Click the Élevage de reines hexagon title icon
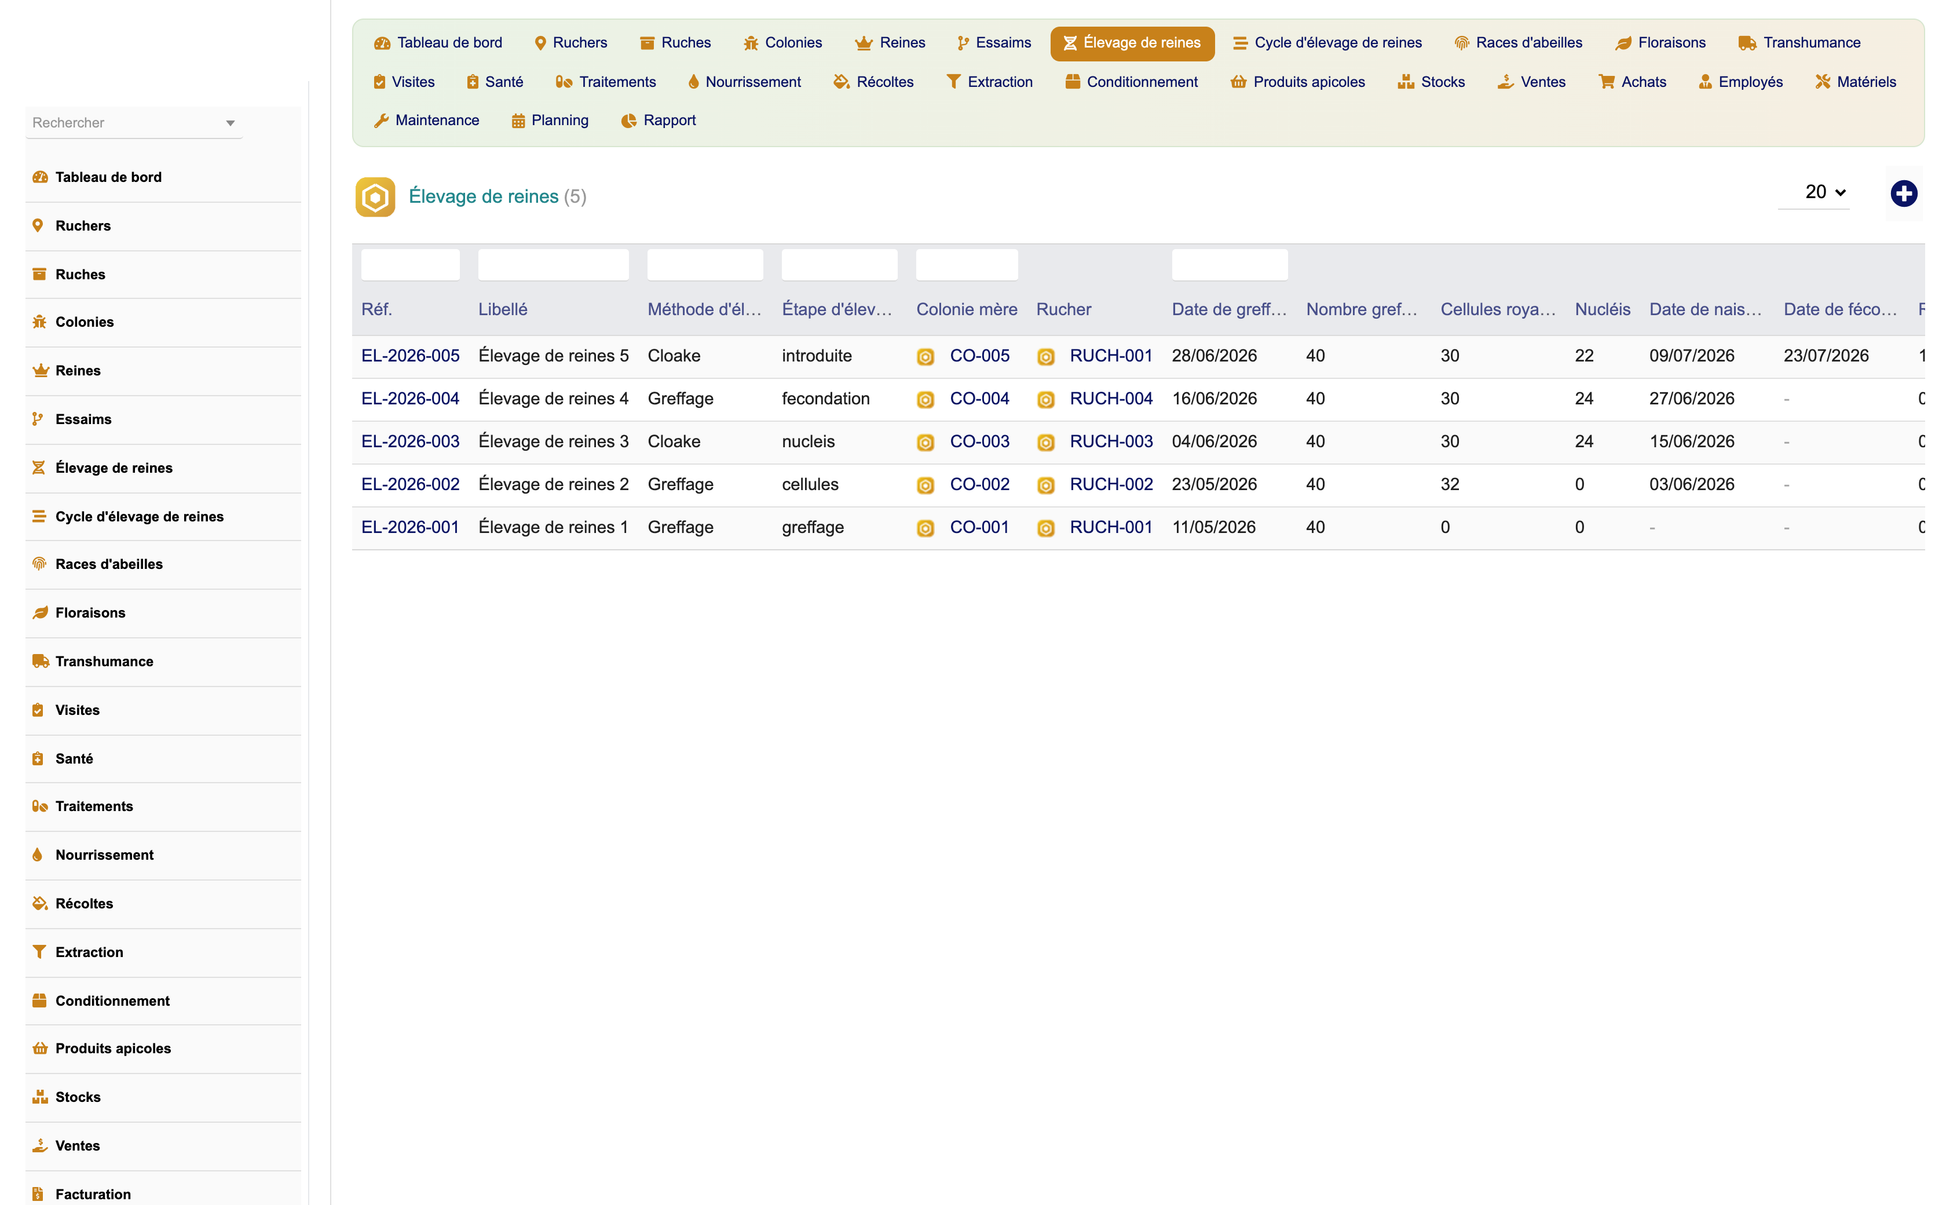1946x1205 pixels. 375,197
